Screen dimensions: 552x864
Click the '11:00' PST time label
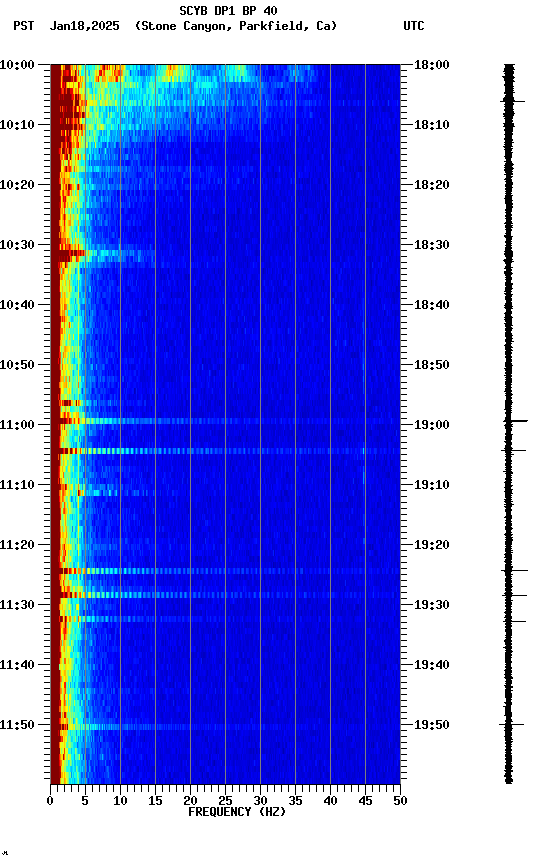[17, 425]
